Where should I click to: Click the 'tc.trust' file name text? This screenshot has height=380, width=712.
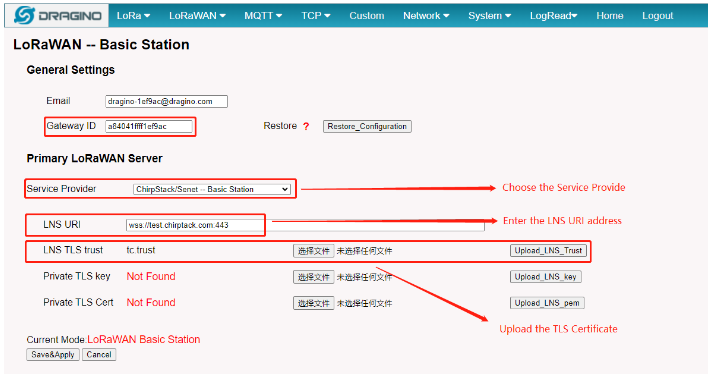coord(141,250)
